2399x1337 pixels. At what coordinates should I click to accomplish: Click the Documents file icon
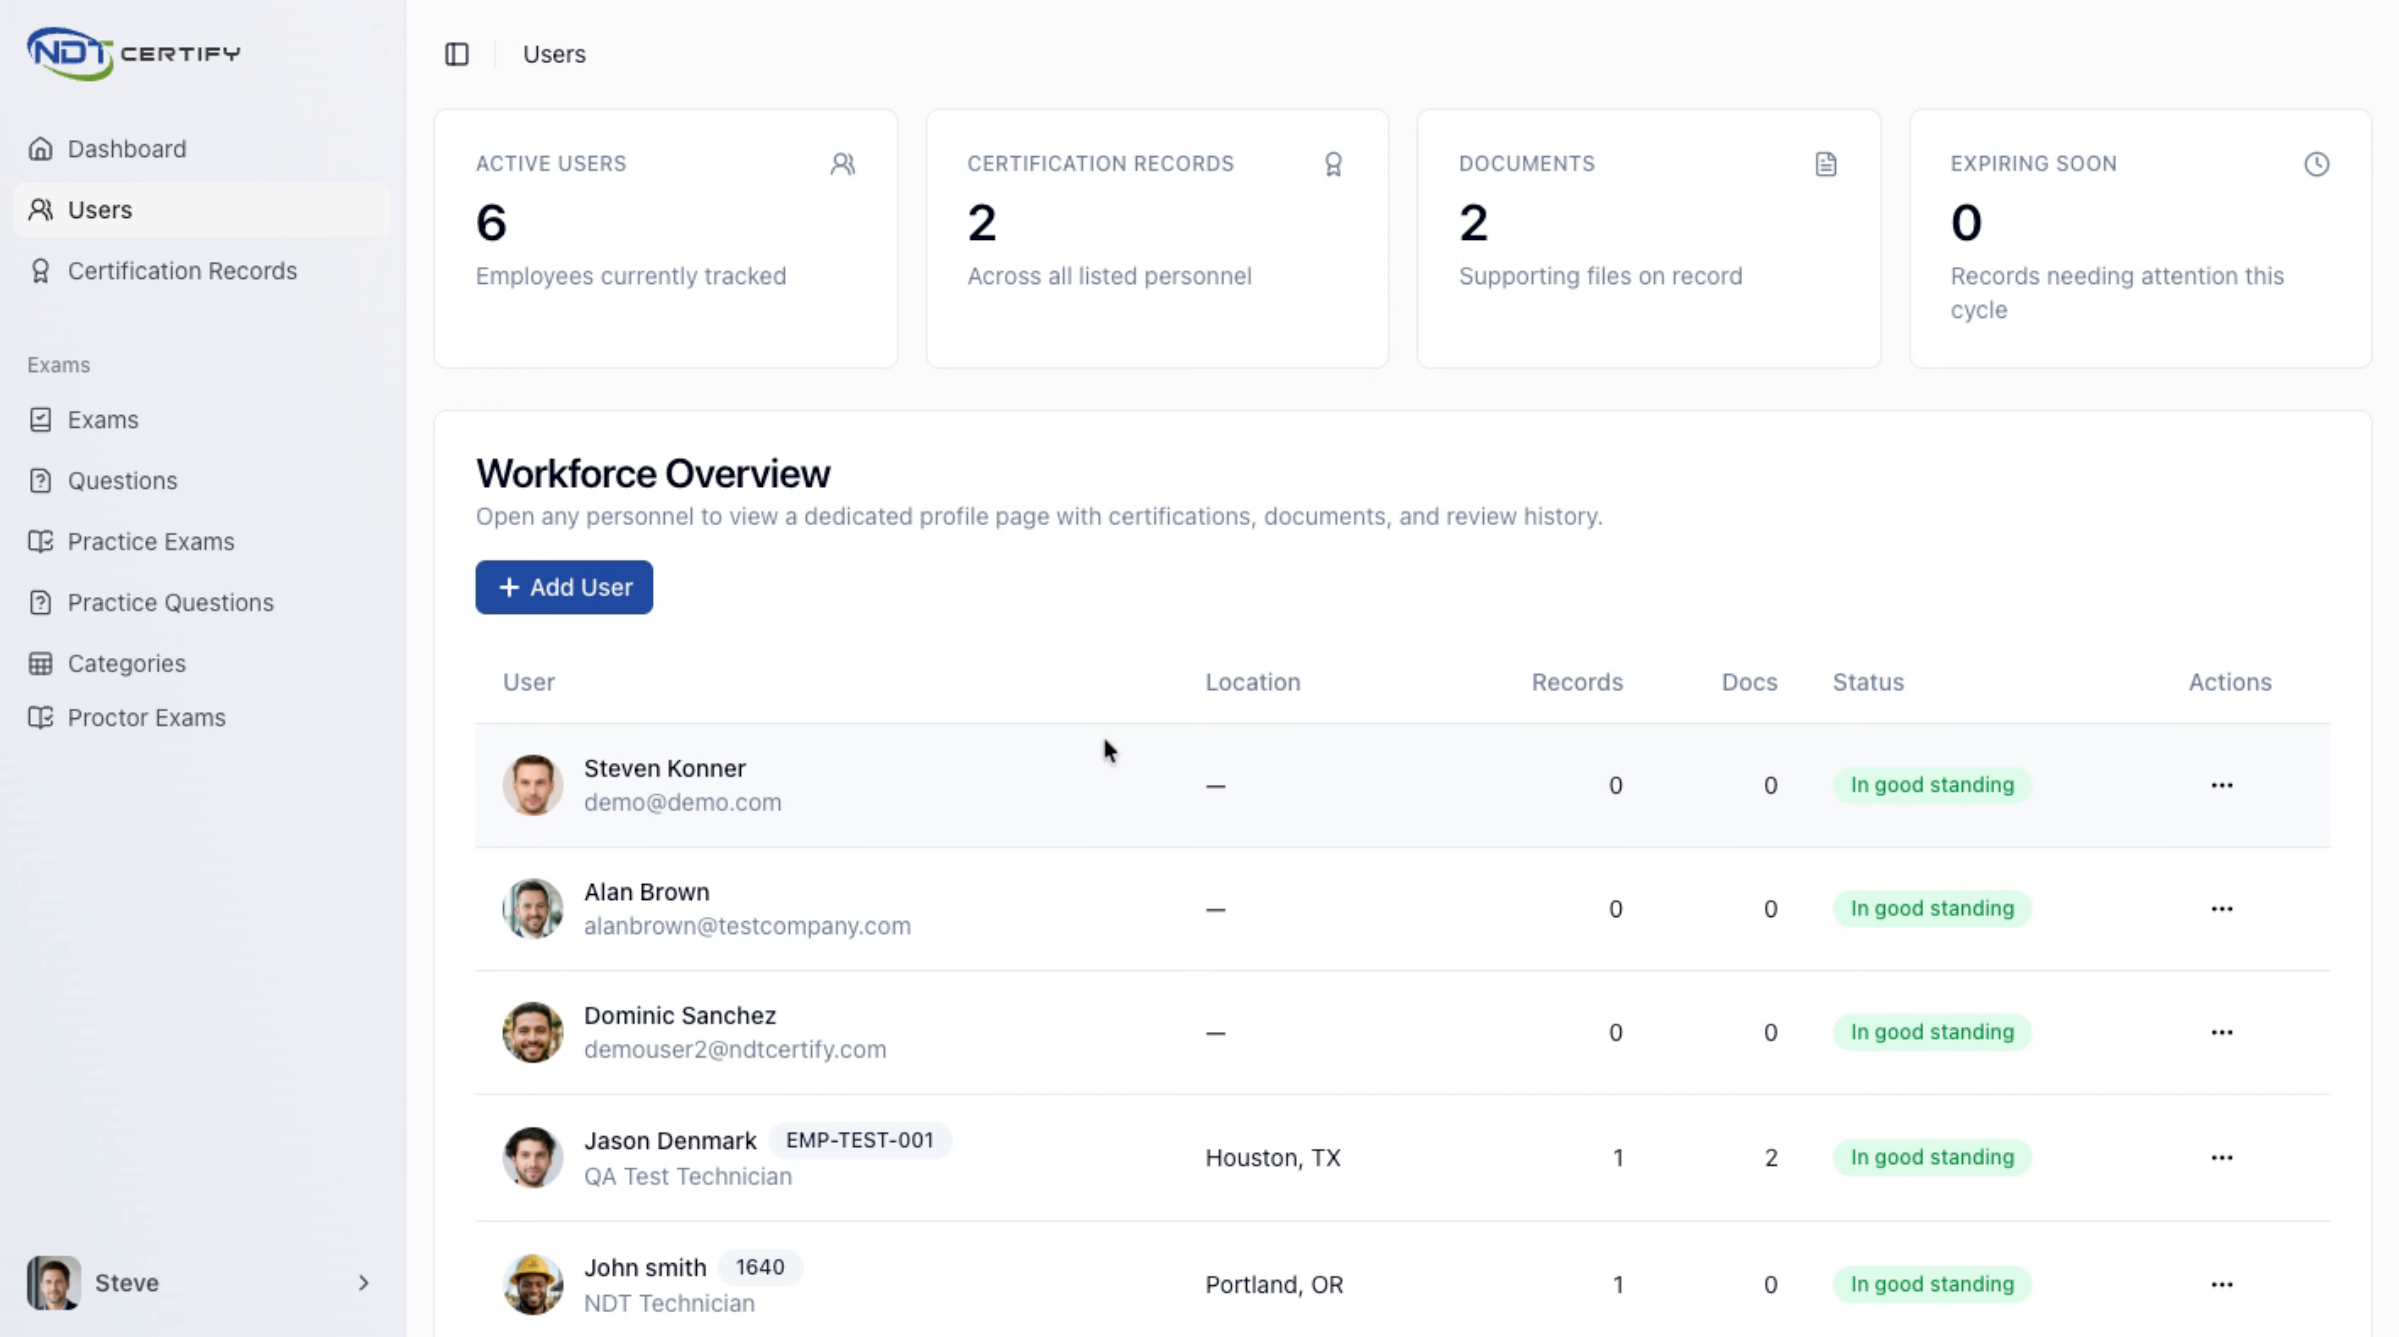(x=1826, y=164)
